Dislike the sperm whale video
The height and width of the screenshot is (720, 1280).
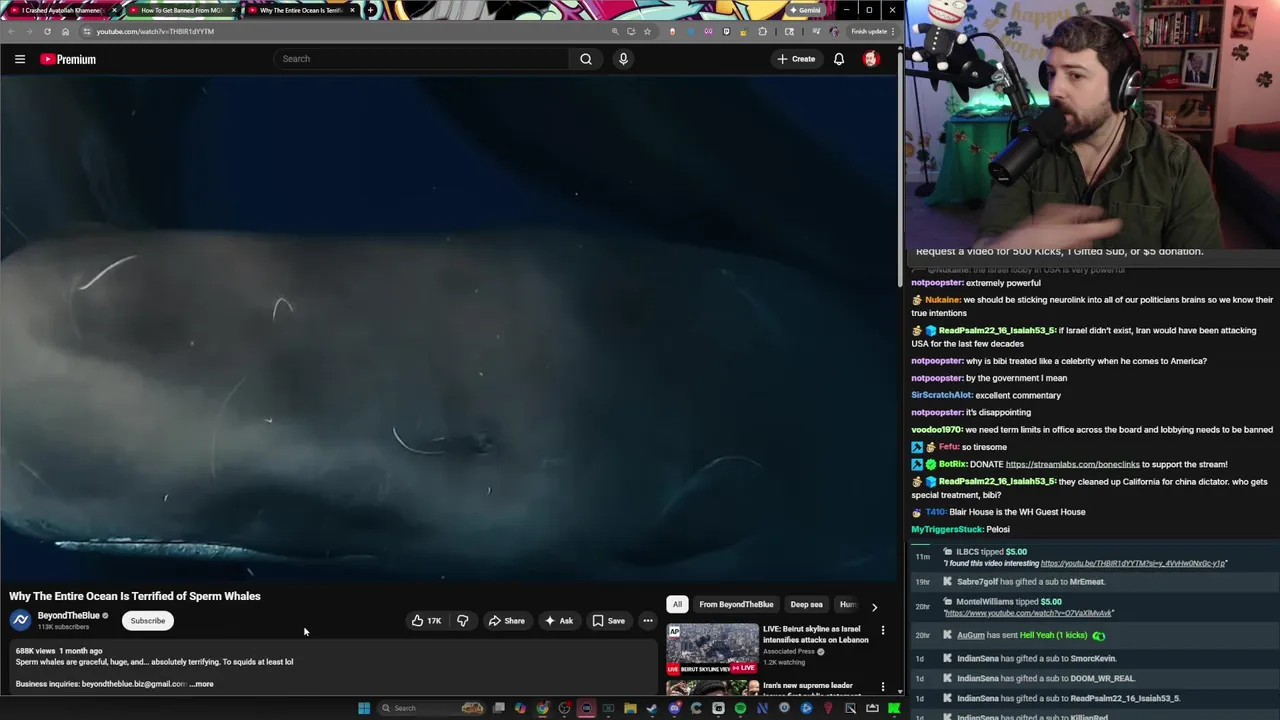(462, 621)
